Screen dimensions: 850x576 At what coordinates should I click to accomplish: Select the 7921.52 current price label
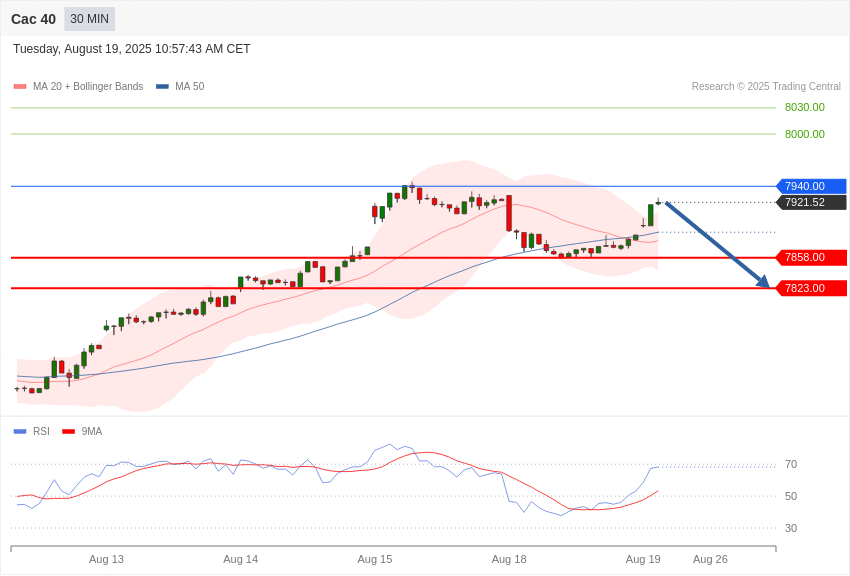click(x=812, y=203)
